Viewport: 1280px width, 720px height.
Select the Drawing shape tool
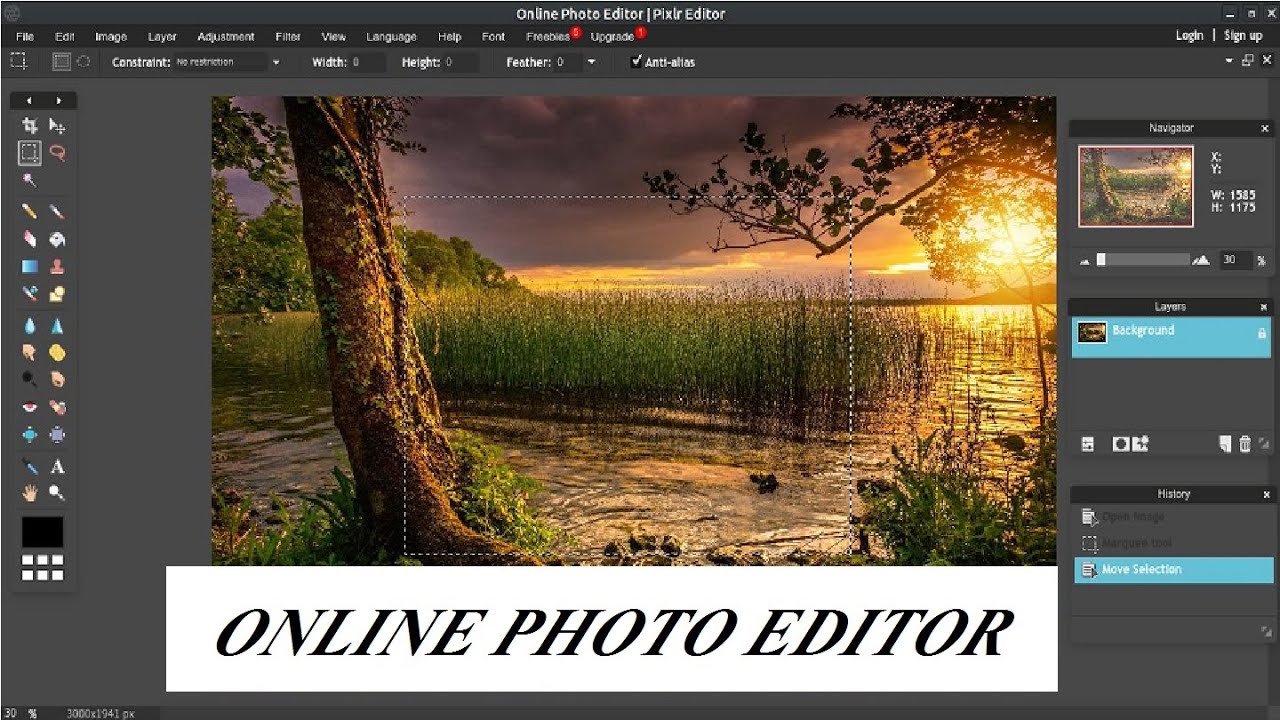[57, 293]
